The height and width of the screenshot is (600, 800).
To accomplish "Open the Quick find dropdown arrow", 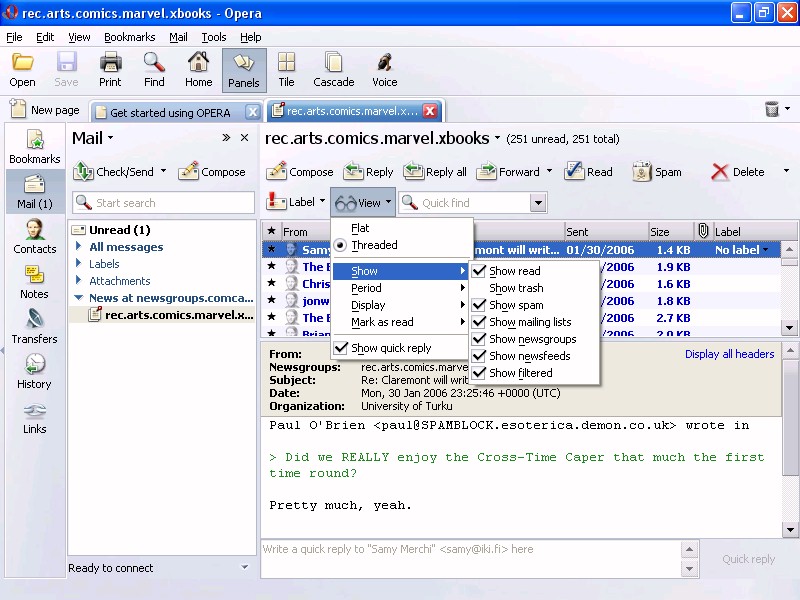I will pyautogui.click(x=538, y=203).
